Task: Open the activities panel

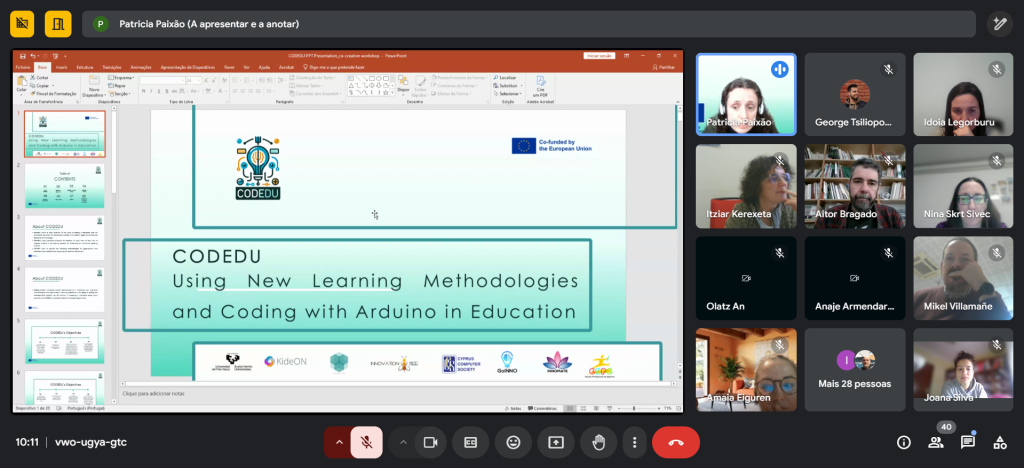Action: (999, 442)
